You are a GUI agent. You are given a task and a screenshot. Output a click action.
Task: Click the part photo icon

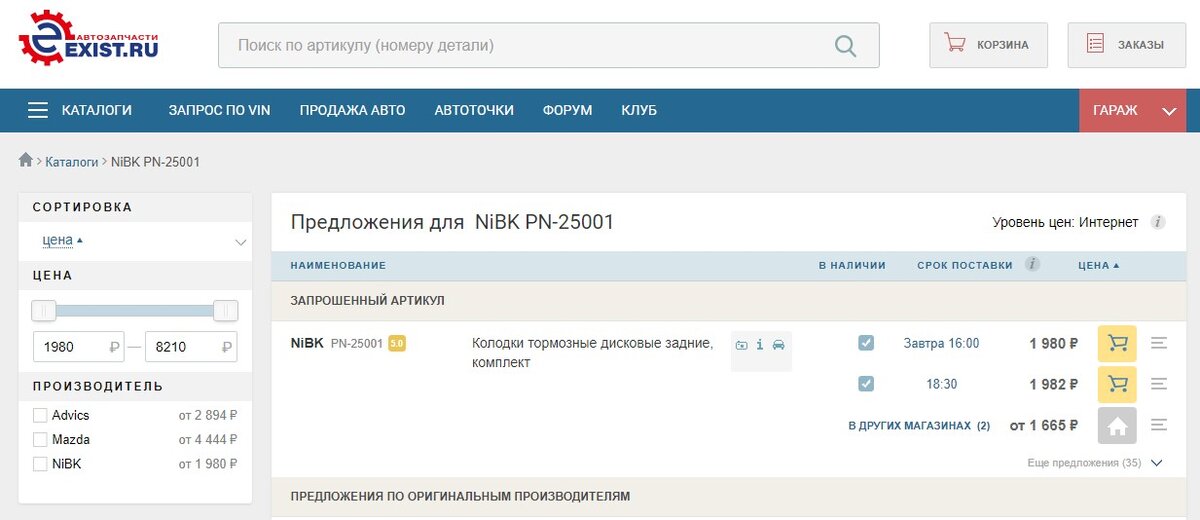pos(741,345)
